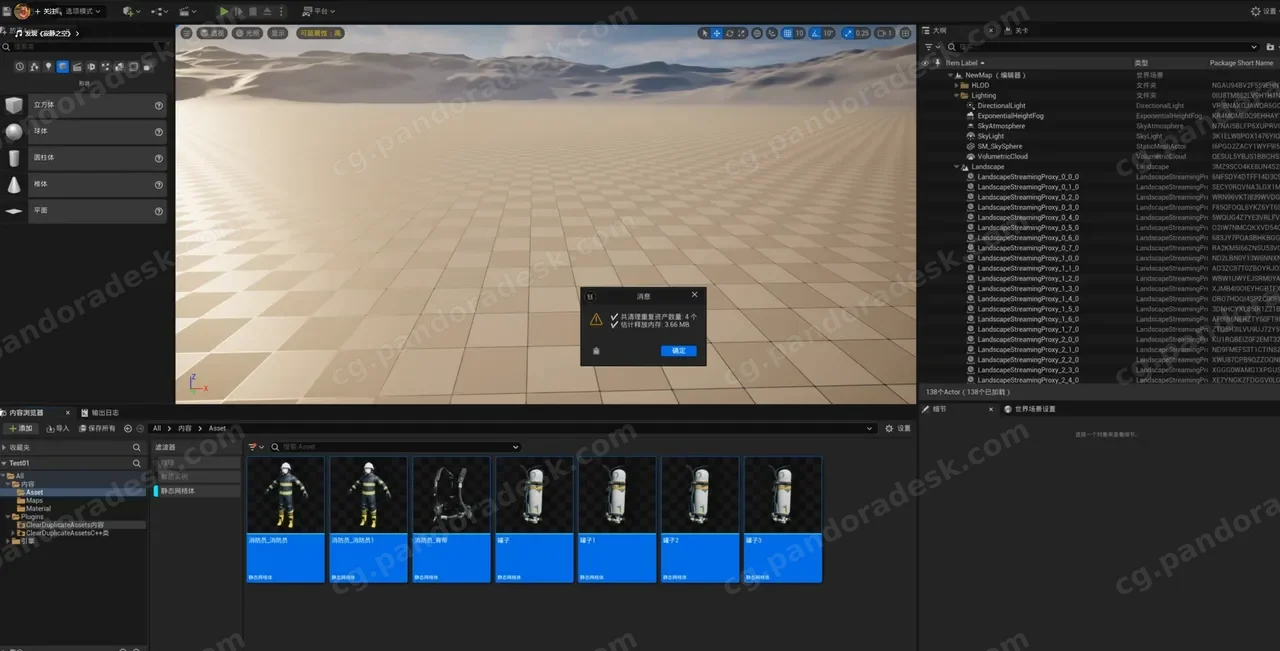Open the 显示 show menu in the viewport
The image size is (1280, 651).
[277, 33]
